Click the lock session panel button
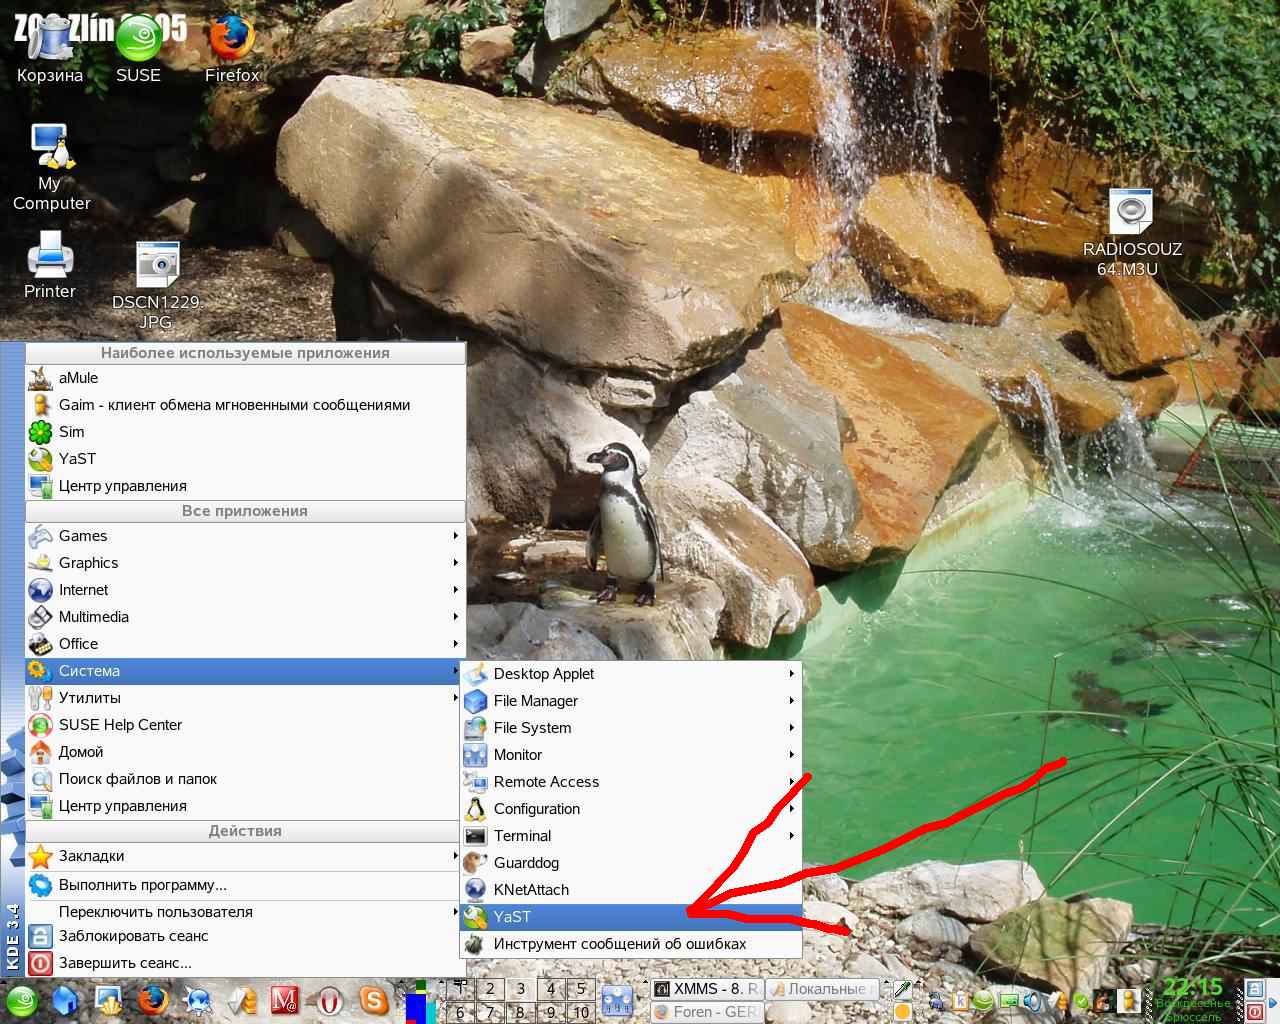 coord(1256,990)
